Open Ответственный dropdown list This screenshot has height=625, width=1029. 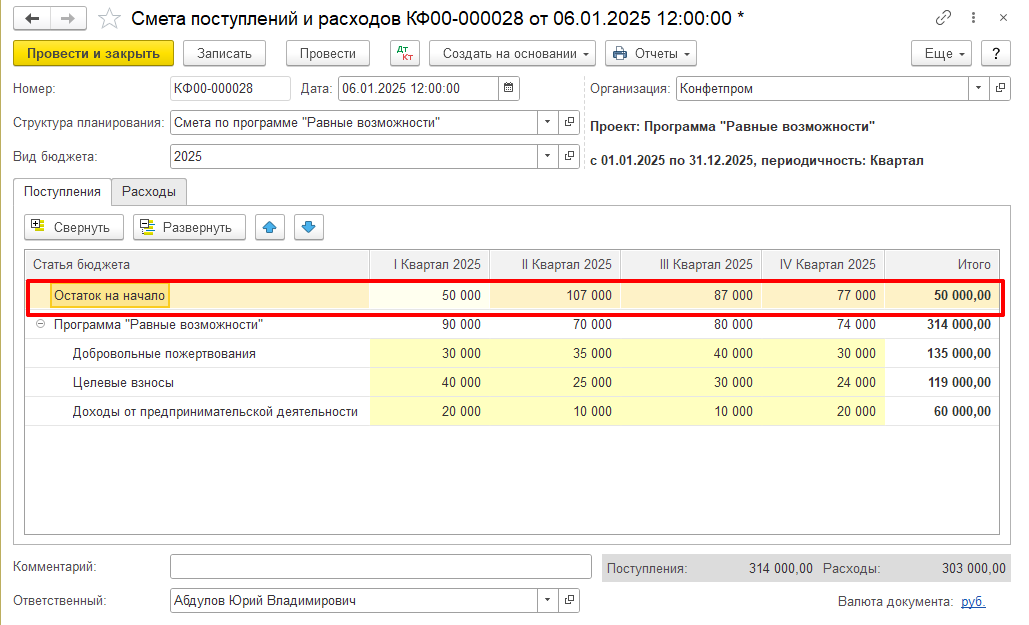click(x=547, y=601)
